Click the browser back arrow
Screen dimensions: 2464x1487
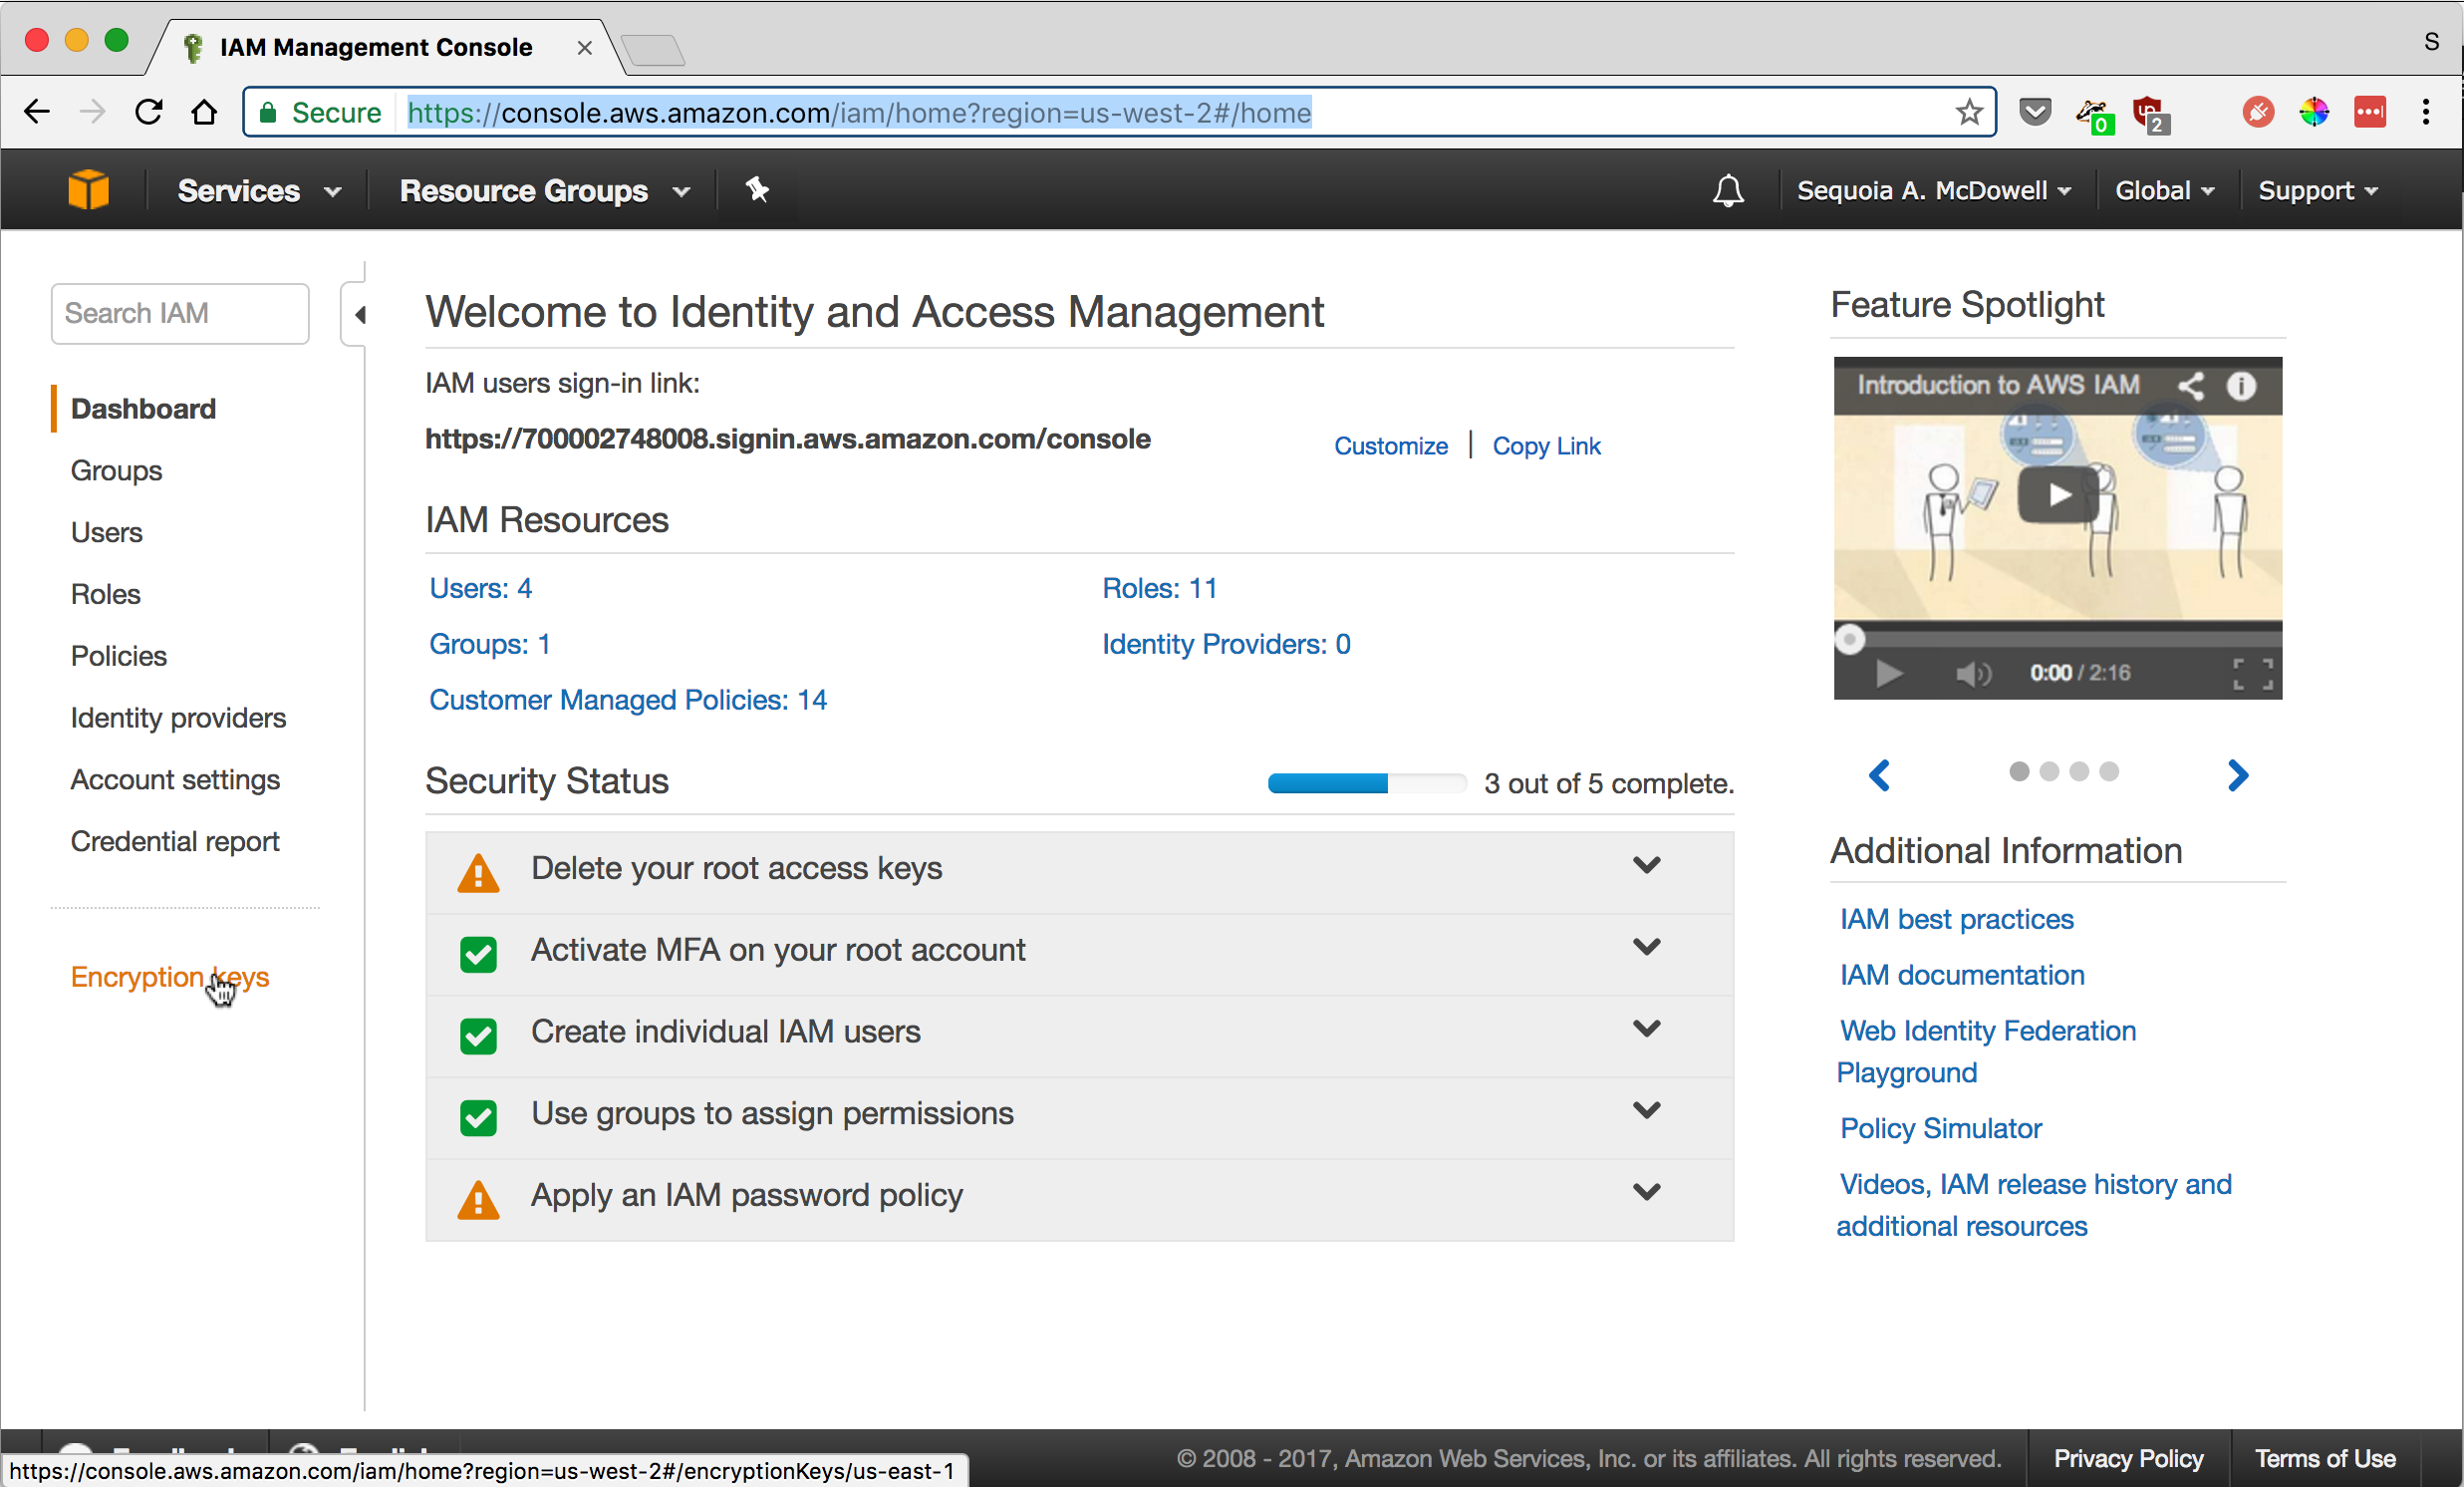point(37,112)
